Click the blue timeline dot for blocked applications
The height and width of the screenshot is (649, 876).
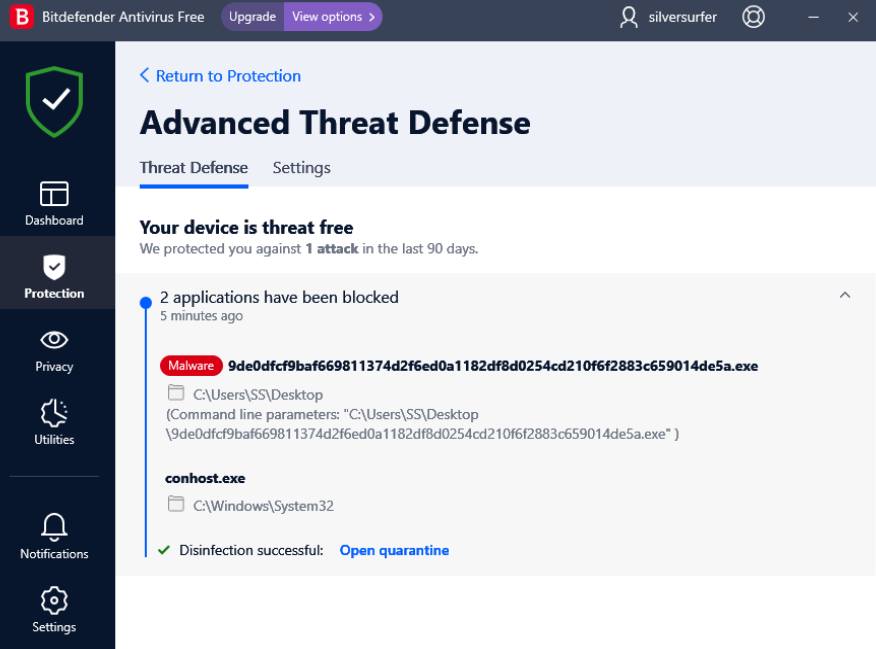(146, 303)
